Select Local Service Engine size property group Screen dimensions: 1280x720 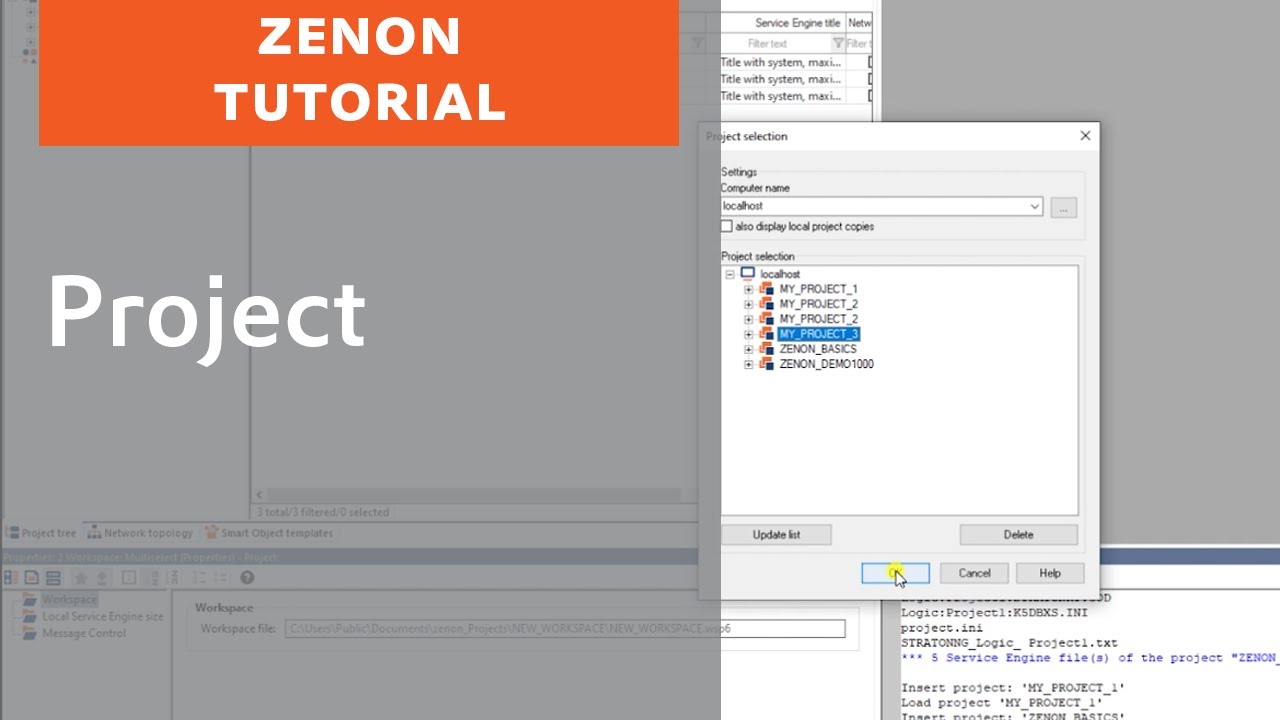[102, 617]
